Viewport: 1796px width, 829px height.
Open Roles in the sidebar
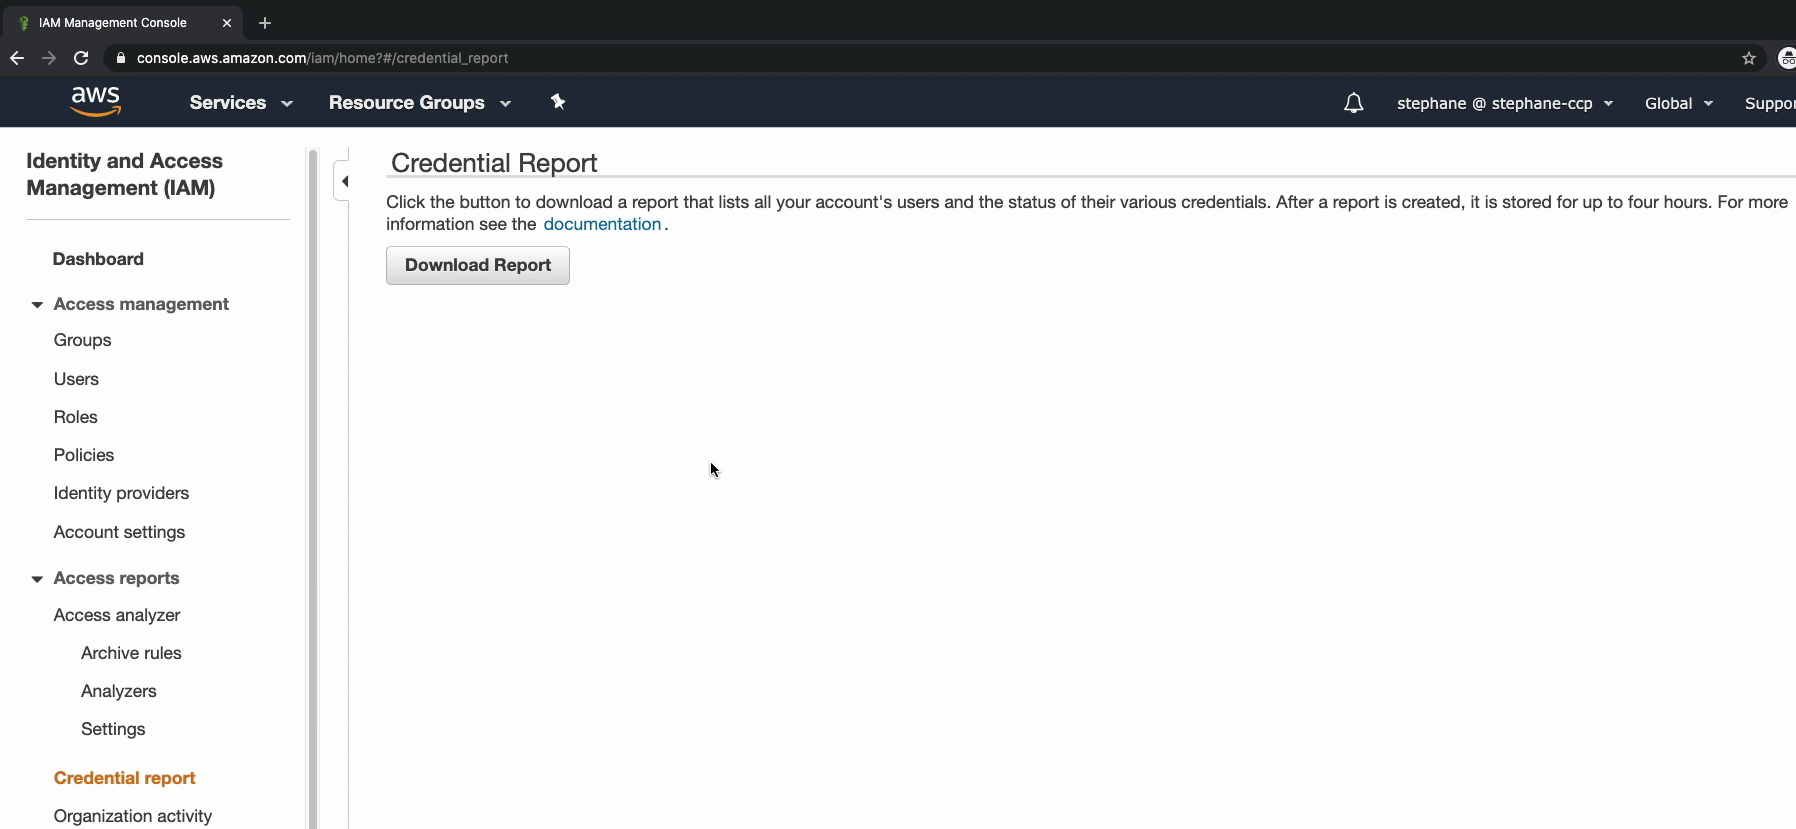coord(75,417)
